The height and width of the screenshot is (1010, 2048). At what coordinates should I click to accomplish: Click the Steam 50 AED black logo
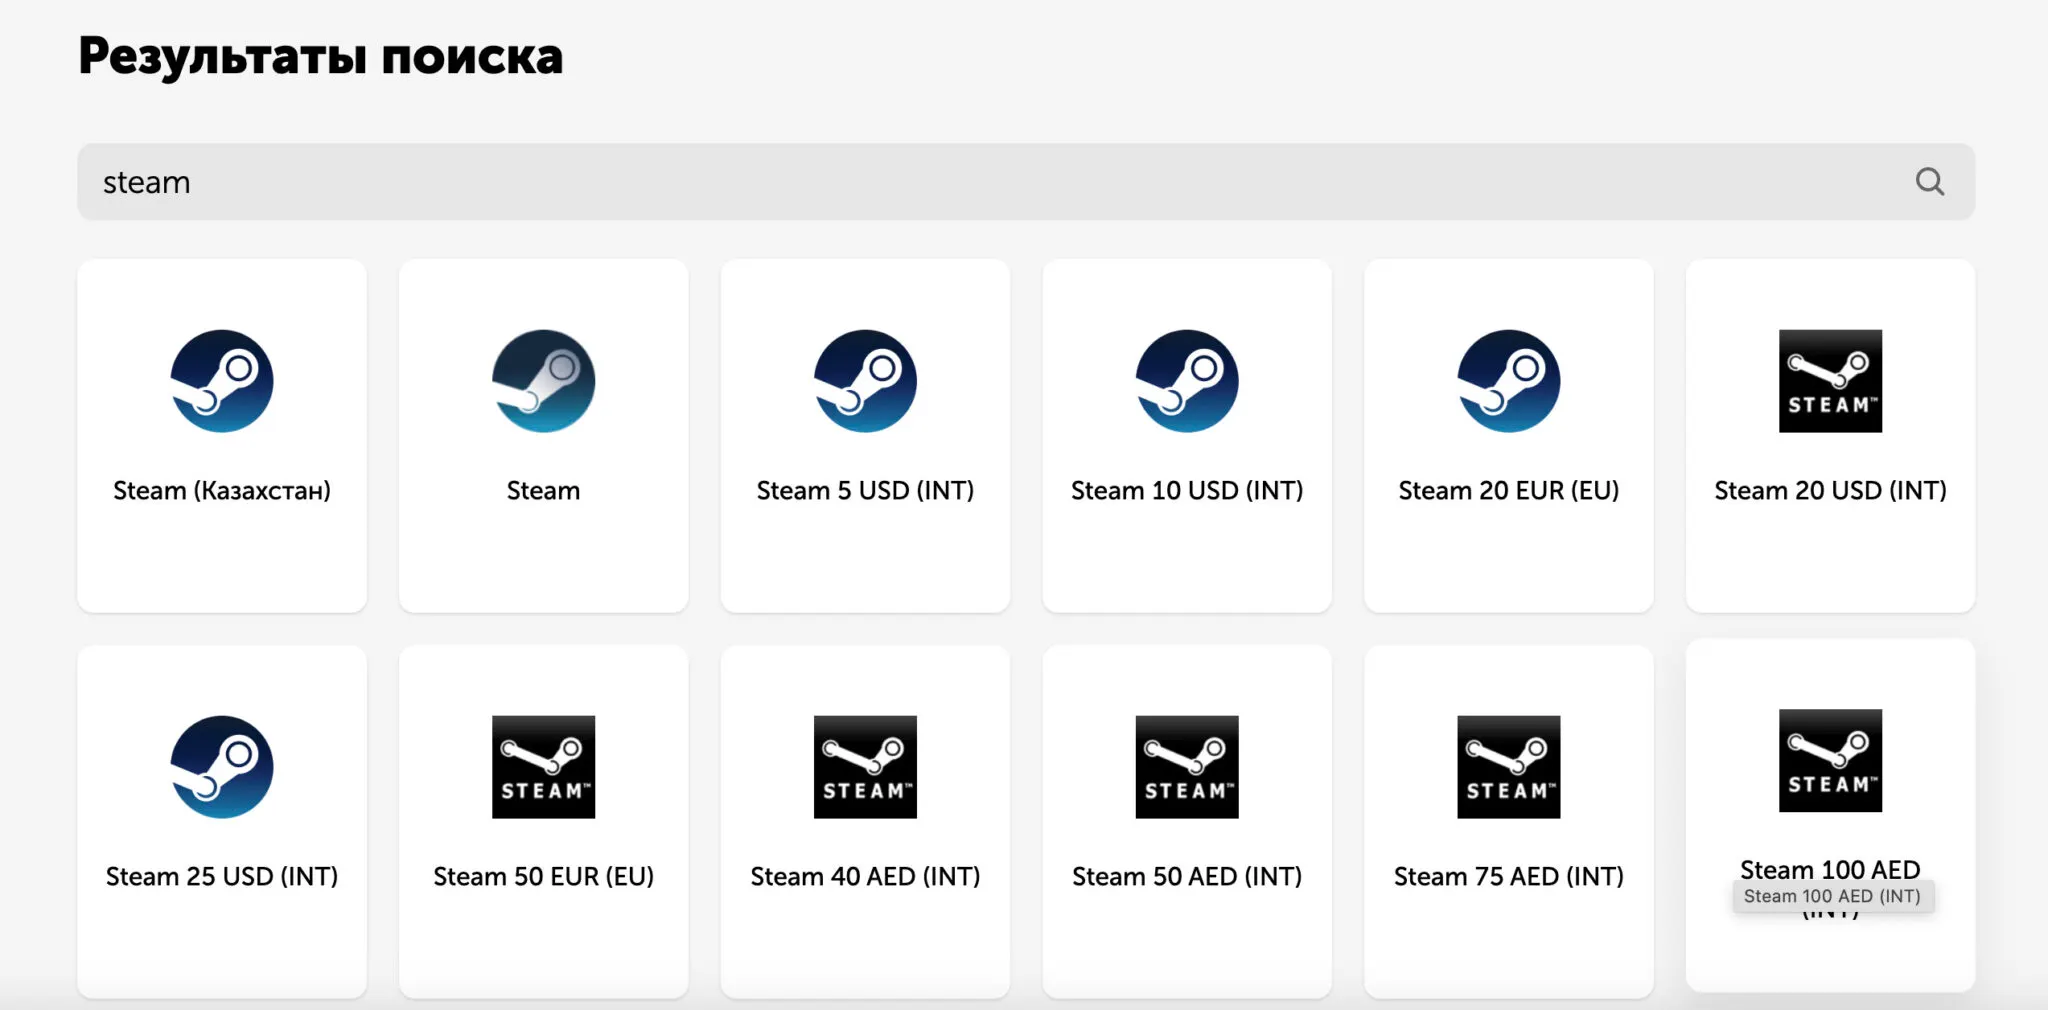pos(1187,767)
